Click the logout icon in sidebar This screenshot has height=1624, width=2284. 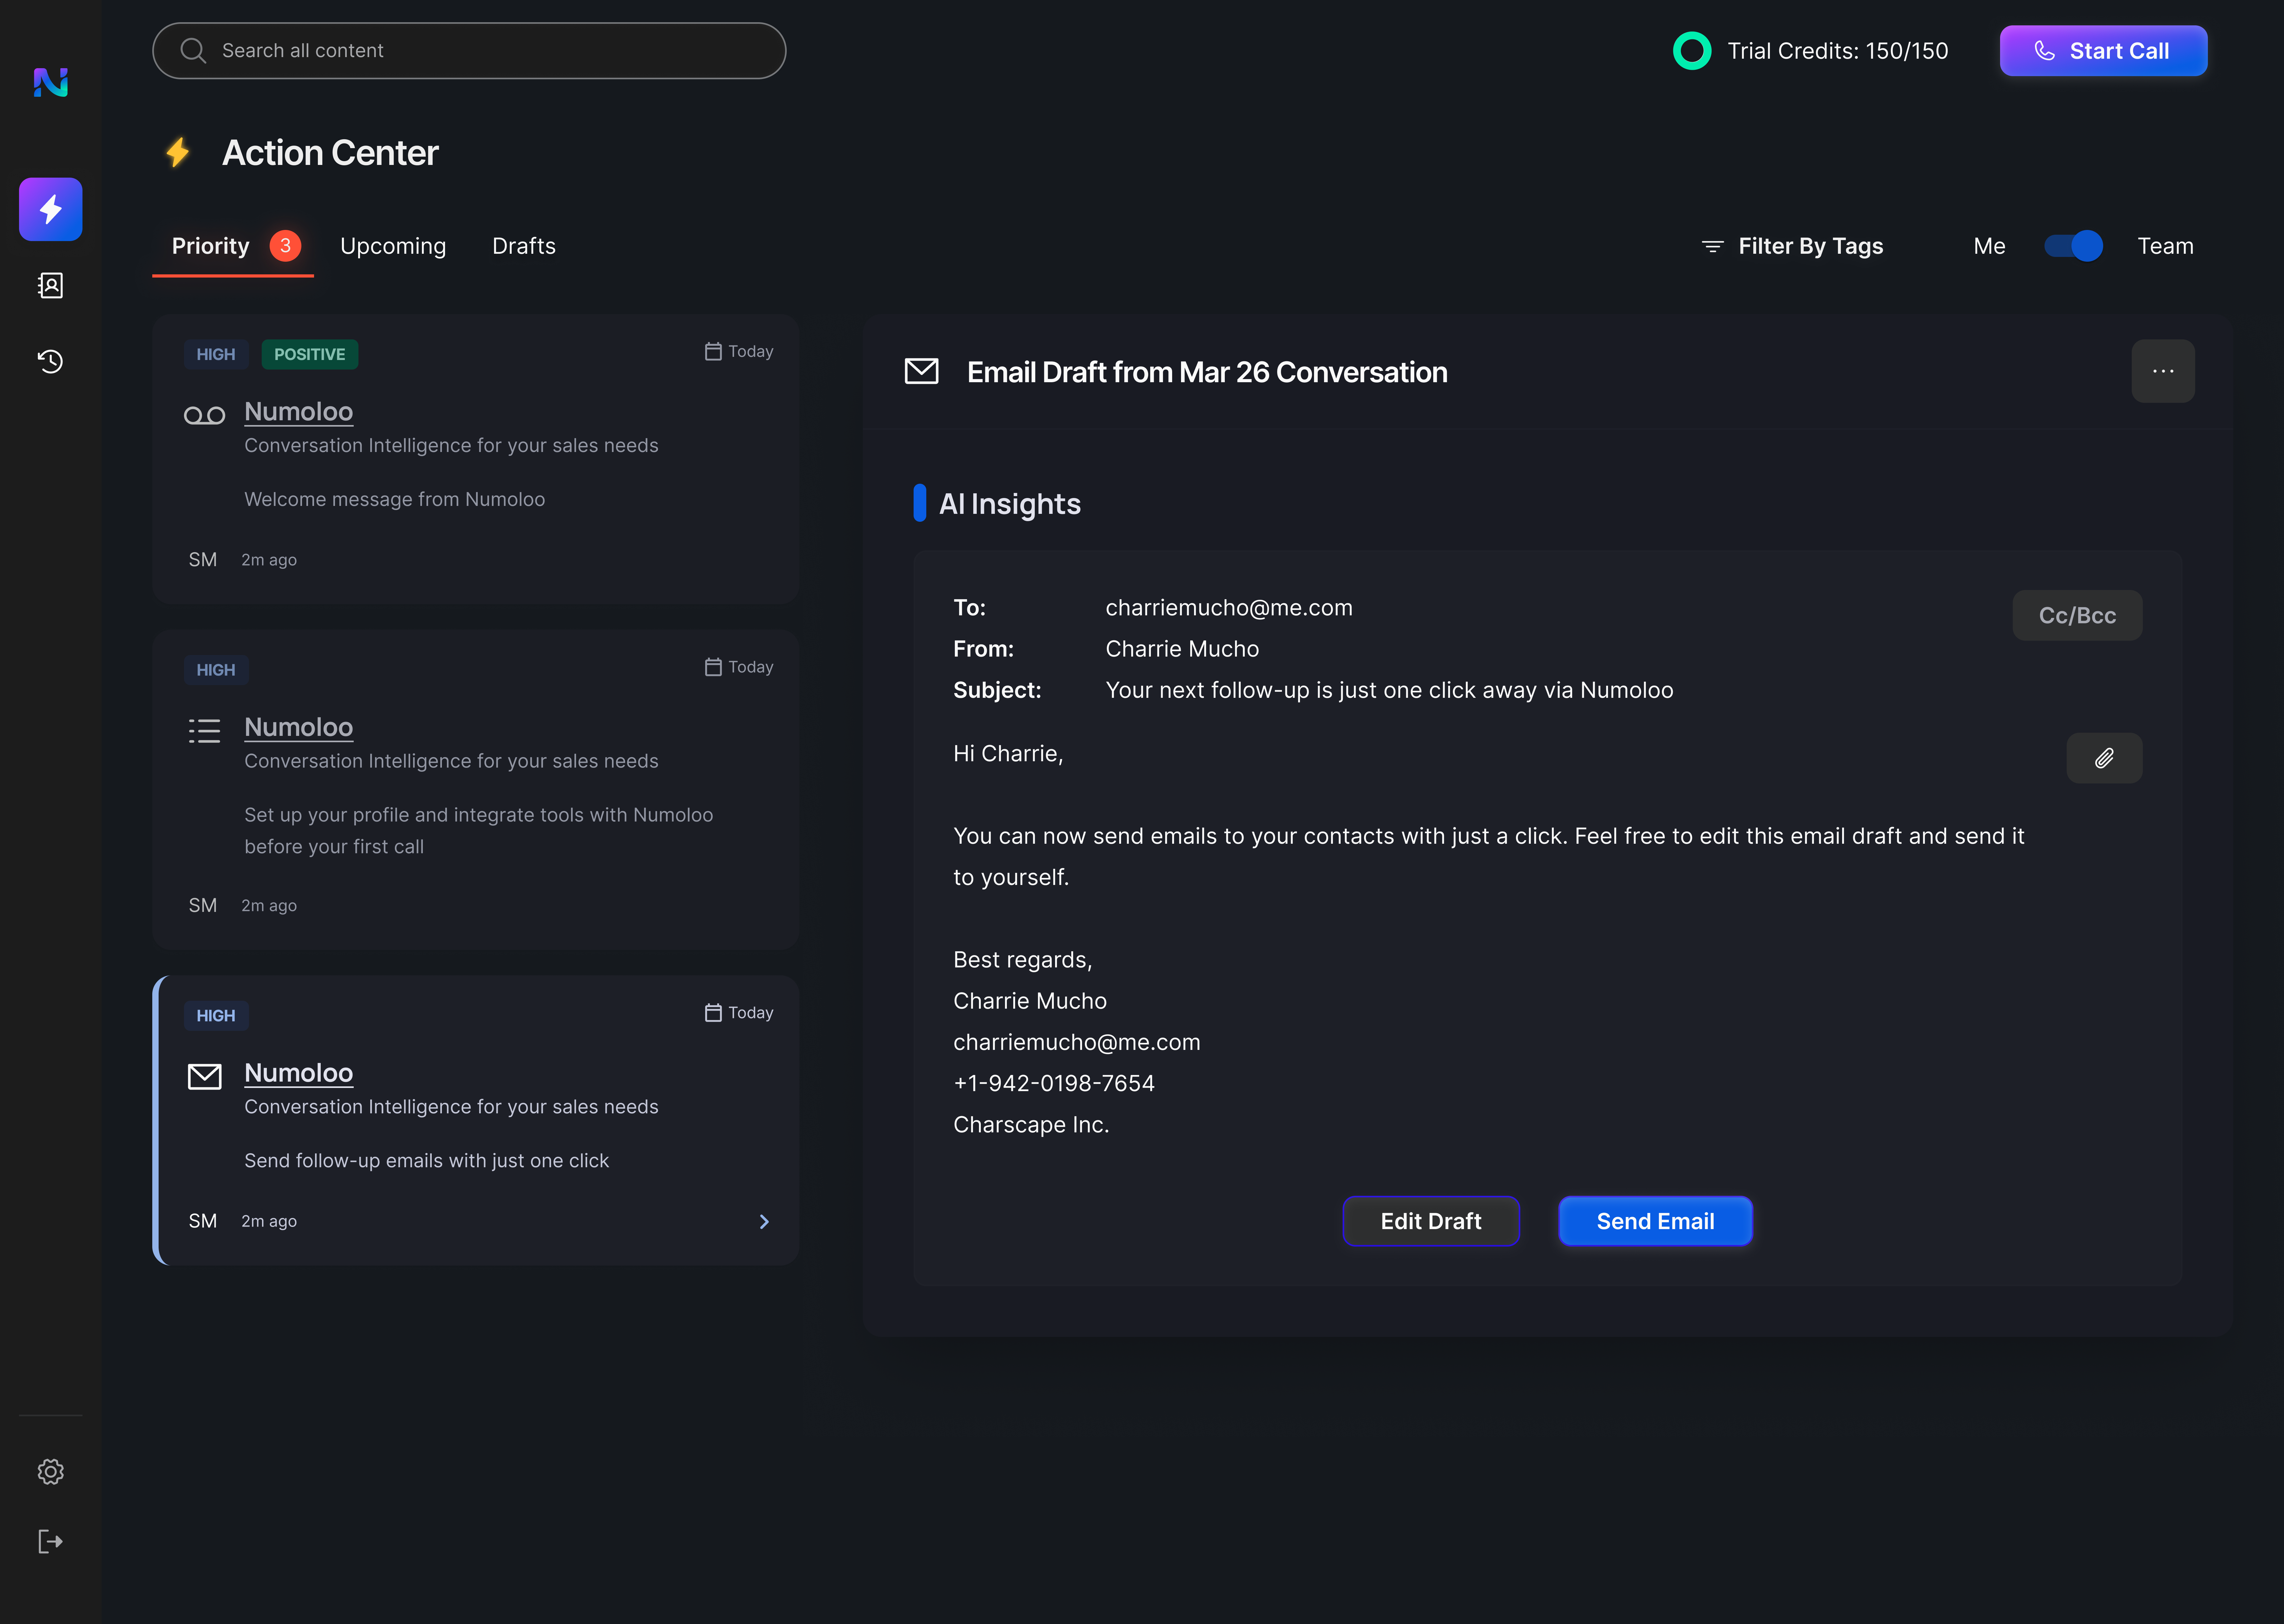click(x=50, y=1541)
